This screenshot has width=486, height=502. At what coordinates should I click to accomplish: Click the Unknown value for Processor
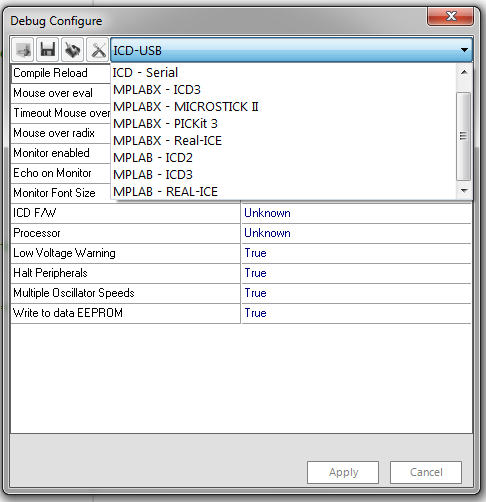pos(356,233)
